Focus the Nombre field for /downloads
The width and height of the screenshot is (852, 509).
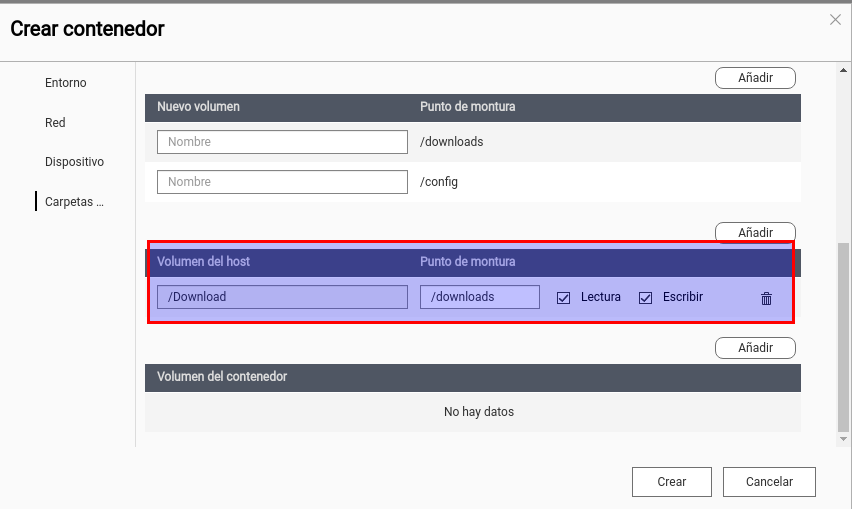coord(282,142)
